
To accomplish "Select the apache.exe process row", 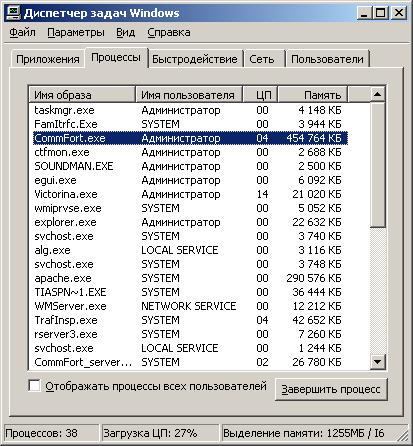I will [x=190, y=278].
